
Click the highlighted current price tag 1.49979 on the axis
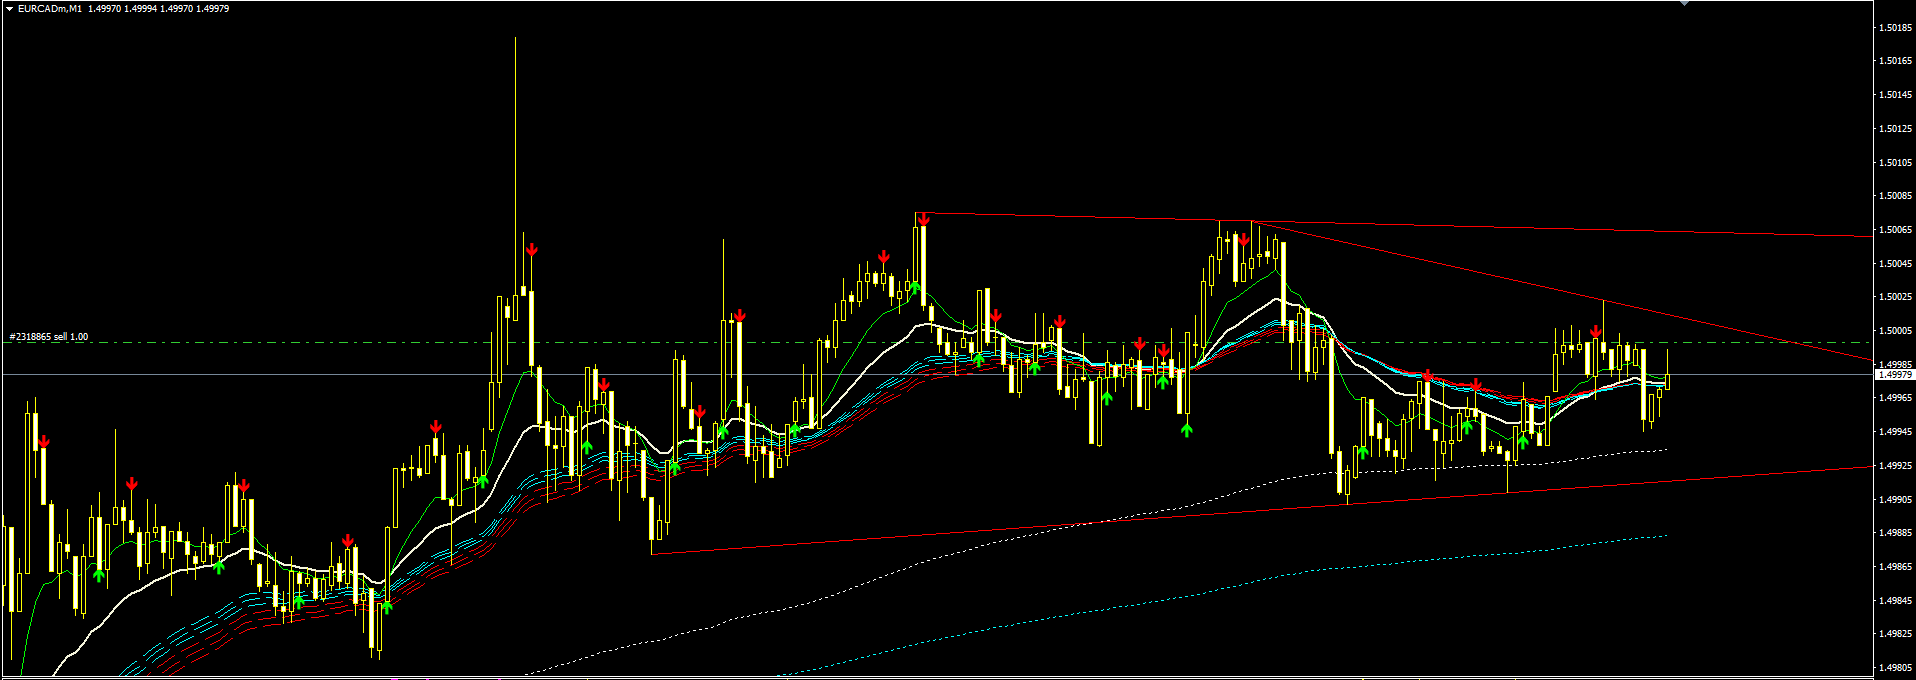pos(1894,375)
